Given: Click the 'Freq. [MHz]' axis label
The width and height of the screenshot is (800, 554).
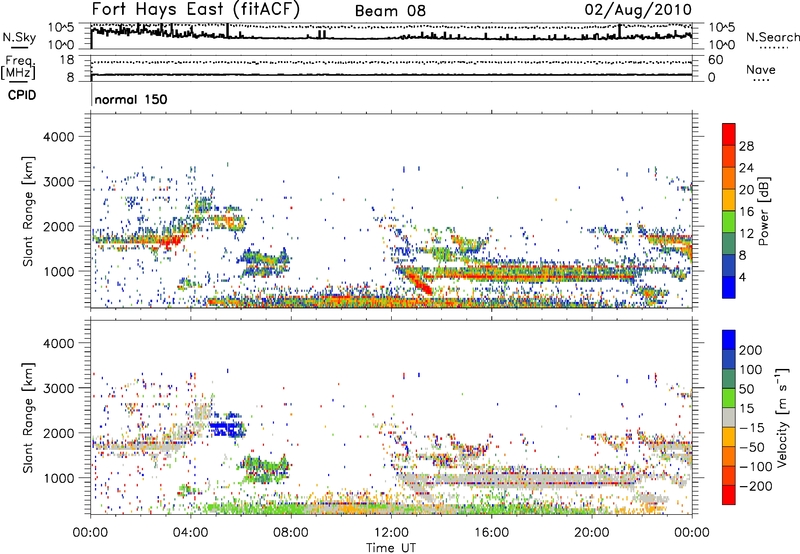Looking at the screenshot, I should [18, 68].
